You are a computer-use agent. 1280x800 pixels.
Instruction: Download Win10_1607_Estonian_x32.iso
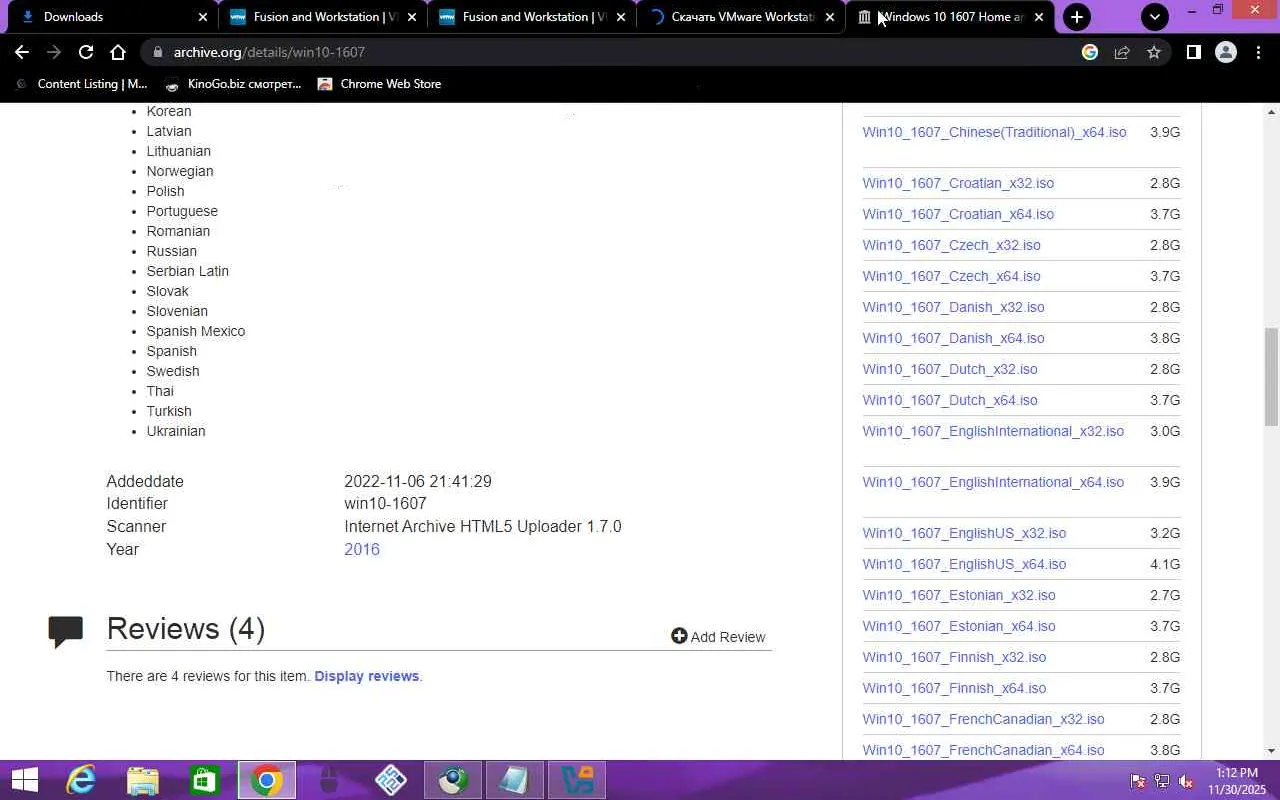[x=959, y=595]
